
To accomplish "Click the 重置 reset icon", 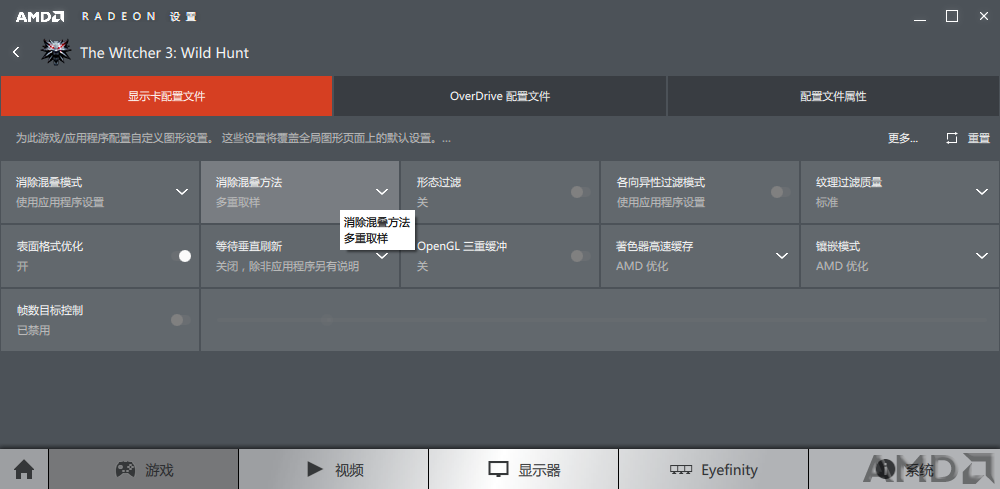I will [952, 138].
